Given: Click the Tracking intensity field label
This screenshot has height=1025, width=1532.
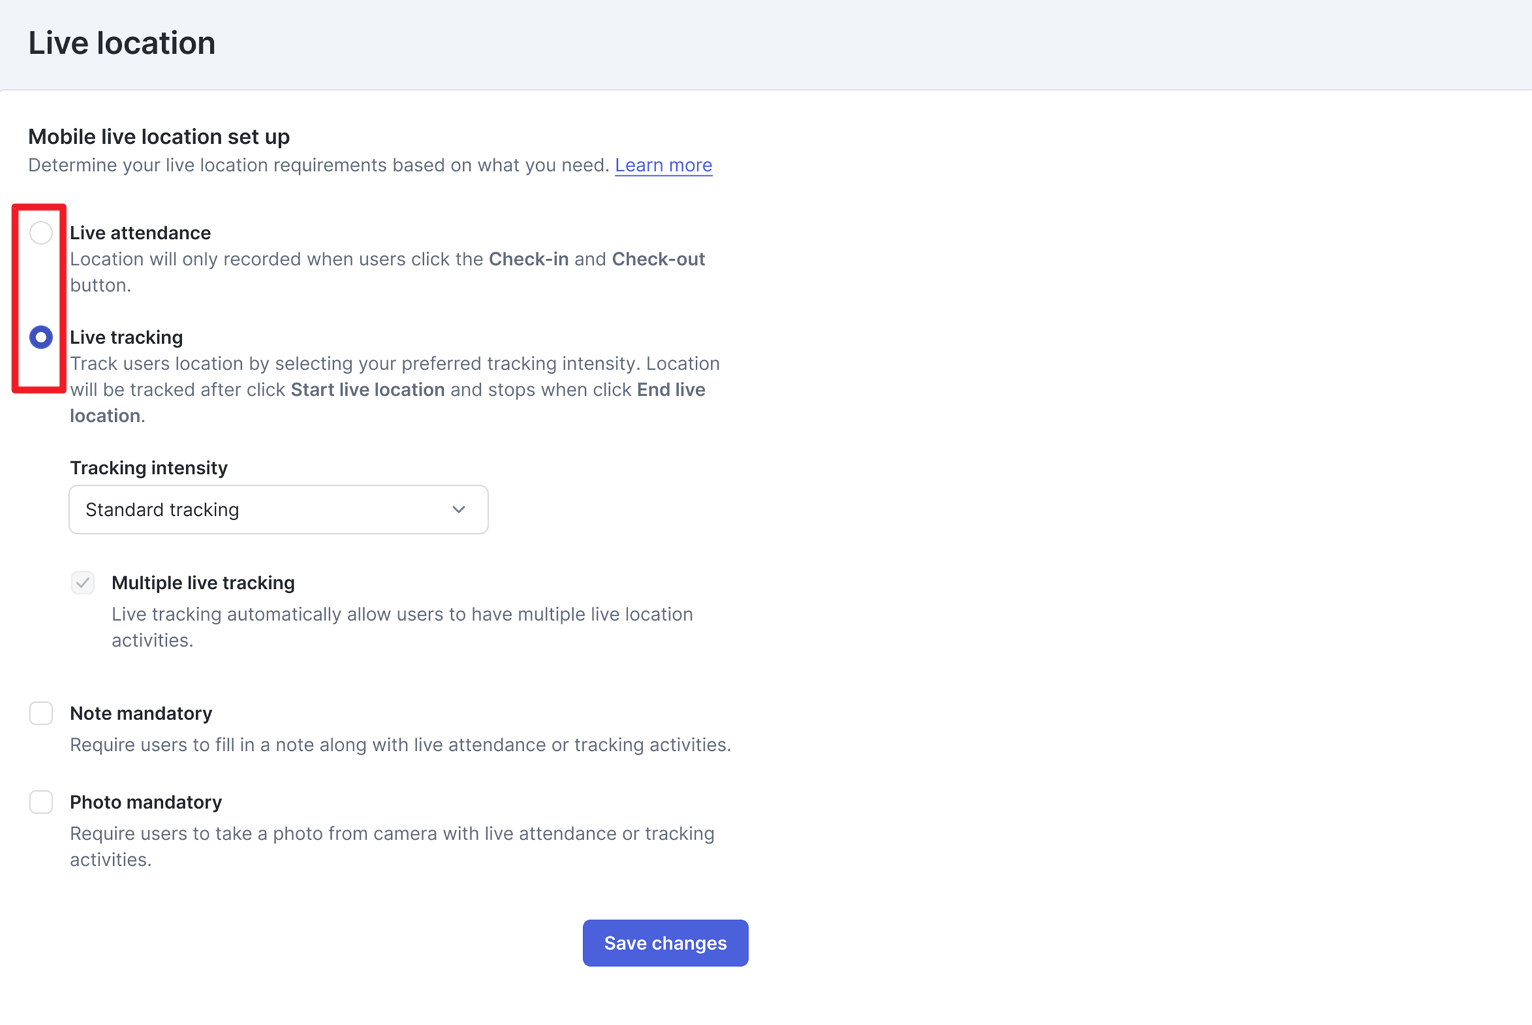Looking at the screenshot, I should pyautogui.click(x=149, y=468).
